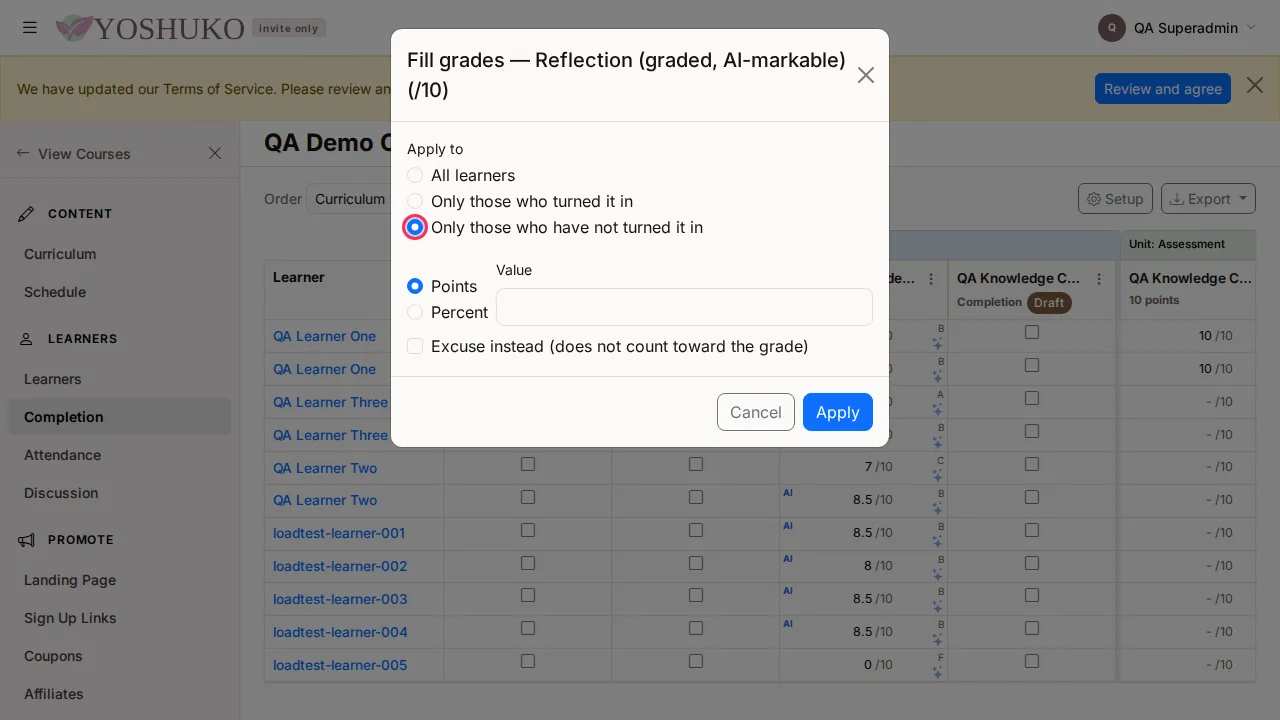Select Completion in the sidebar
This screenshot has width=1280, height=720.
point(119,417)
